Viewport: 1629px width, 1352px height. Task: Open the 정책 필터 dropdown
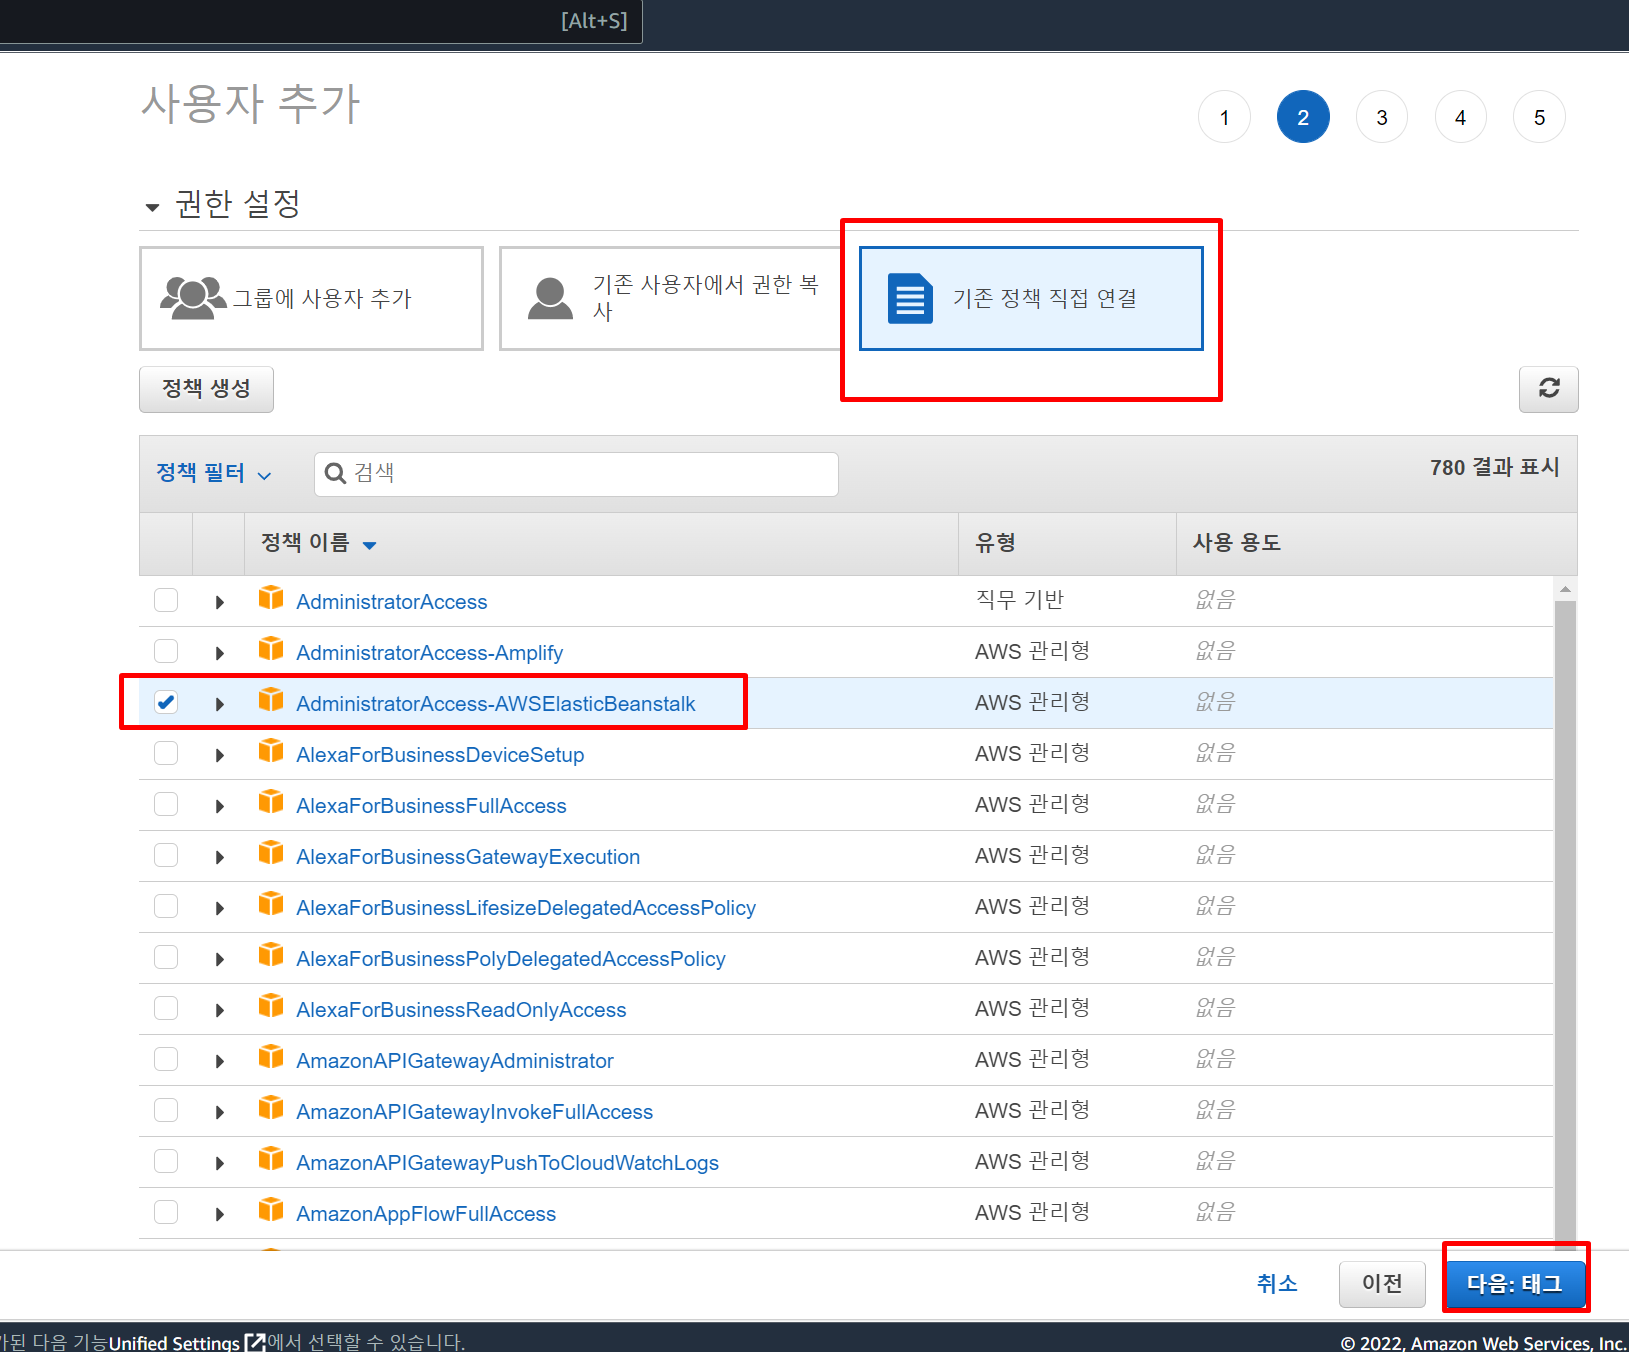[x=213, y=473]
